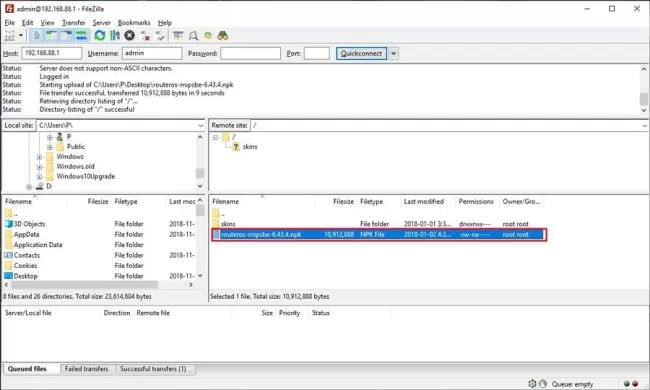
Task: Expand the Public folder node
Action: pyautogui.click(x=49, y=147)
